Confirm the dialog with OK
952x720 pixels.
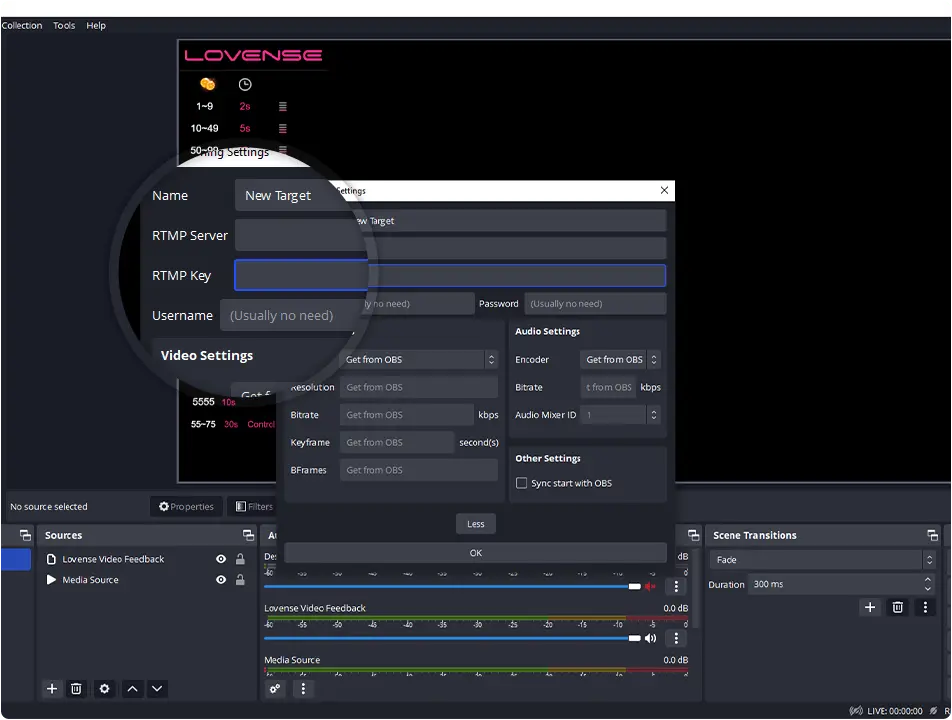(475, 553)
